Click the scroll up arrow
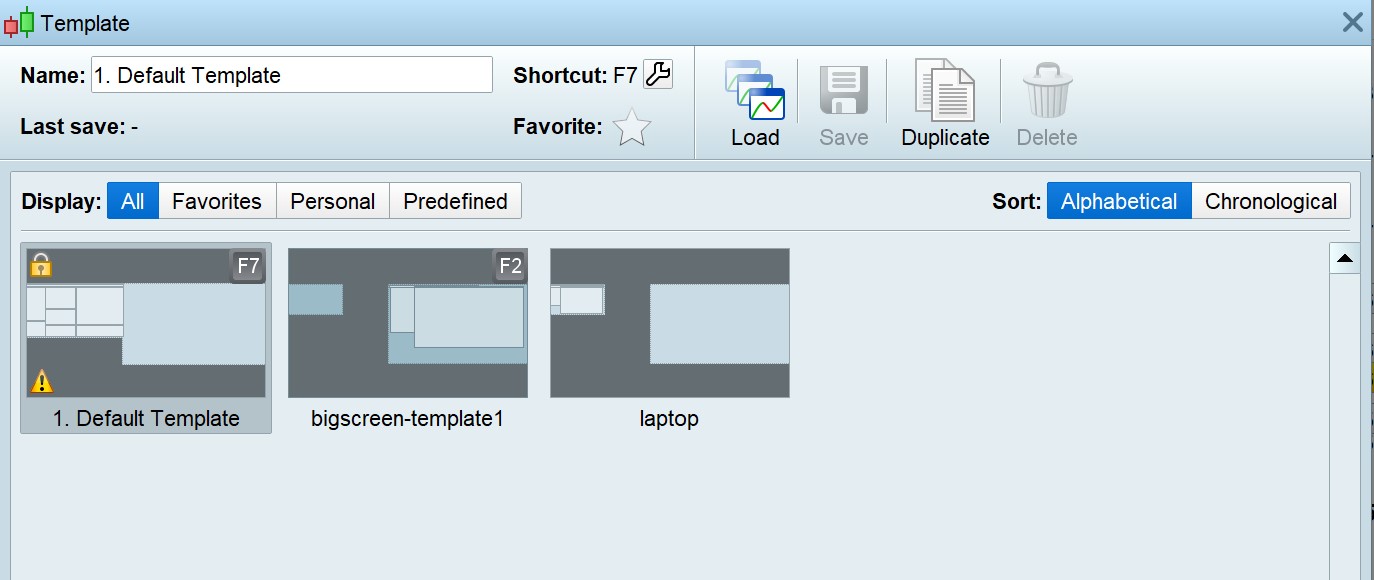 coord(1344,258)
